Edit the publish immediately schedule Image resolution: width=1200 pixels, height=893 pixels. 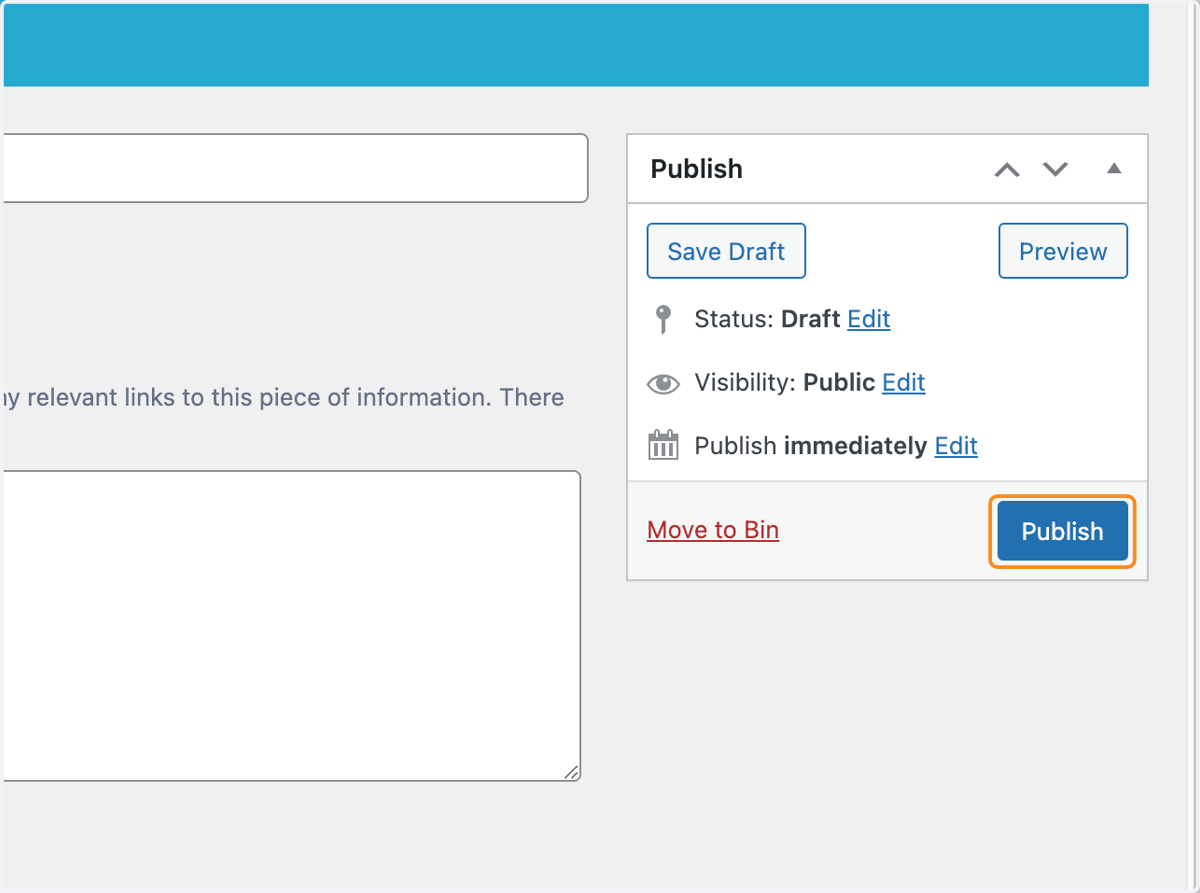click(956, 446)
